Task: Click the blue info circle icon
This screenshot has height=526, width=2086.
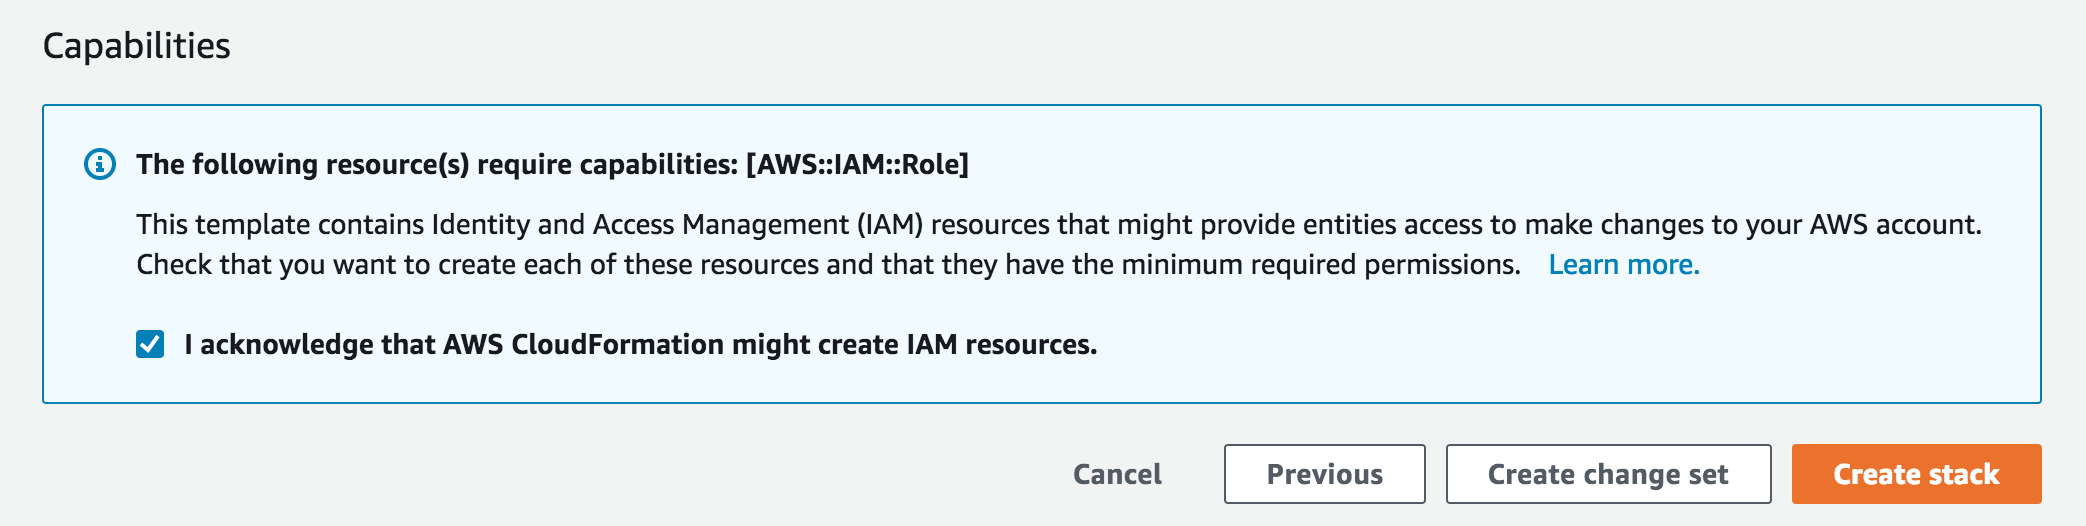Action: (x=100, y=164)
